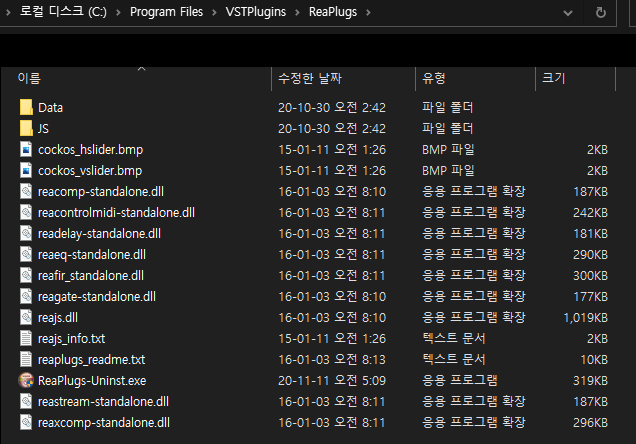Open the Data folder icon

click(x=26, y=107)
